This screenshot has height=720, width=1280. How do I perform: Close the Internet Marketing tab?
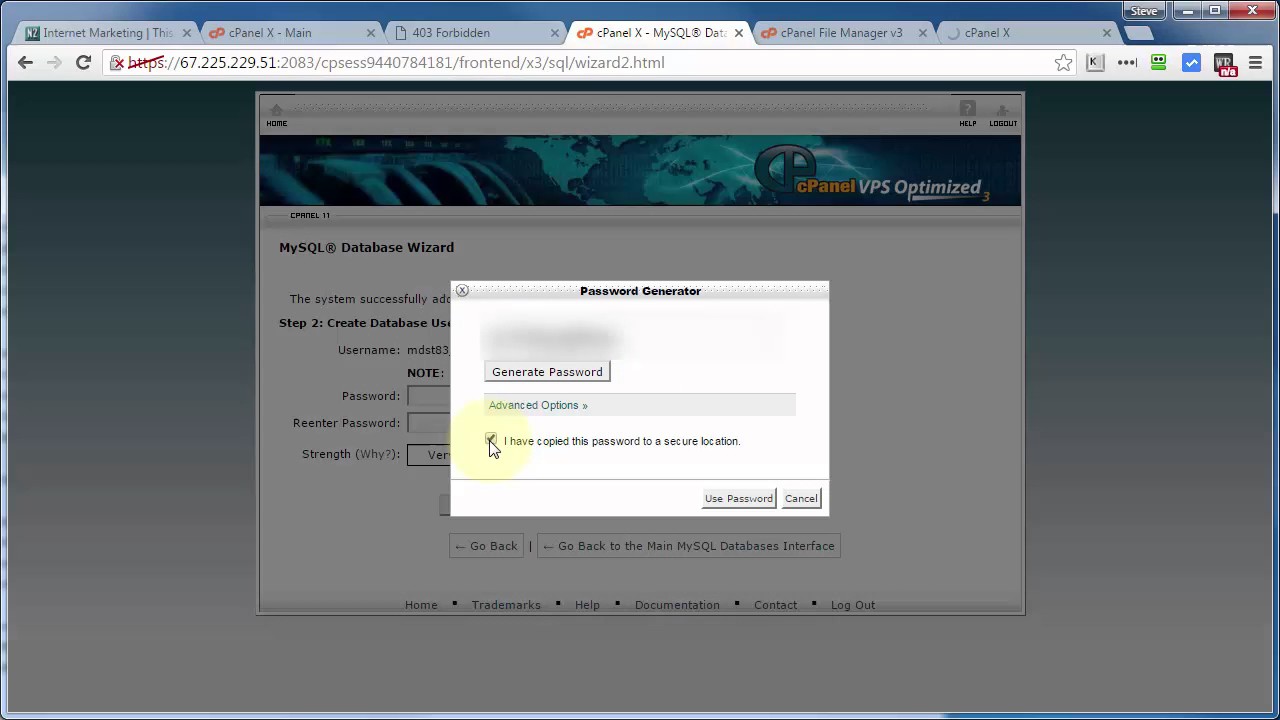pos(187,33)
